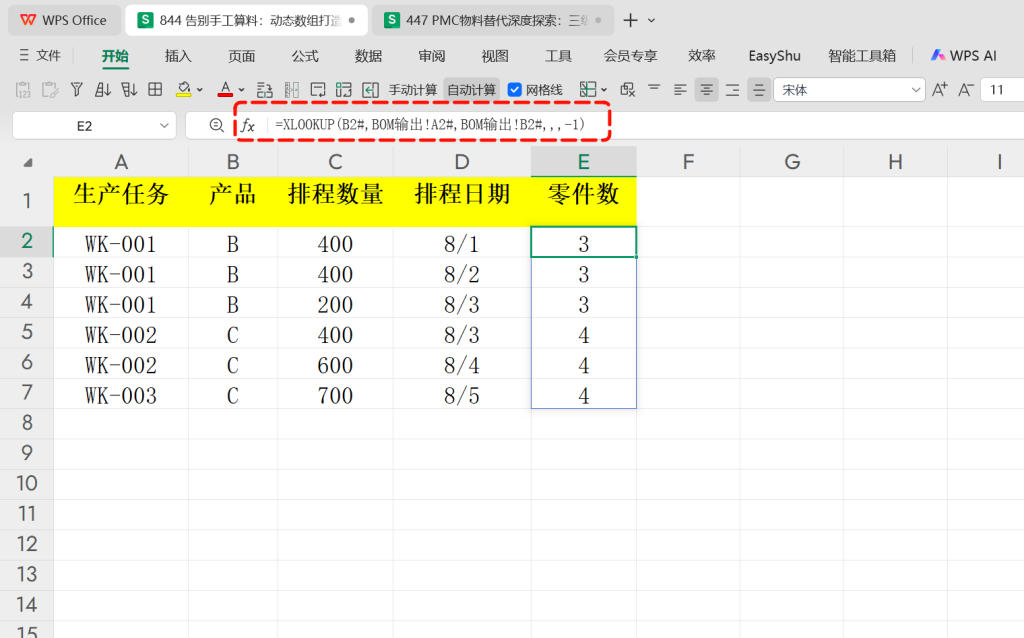Click the table grid icon

[x=155, y=89]
